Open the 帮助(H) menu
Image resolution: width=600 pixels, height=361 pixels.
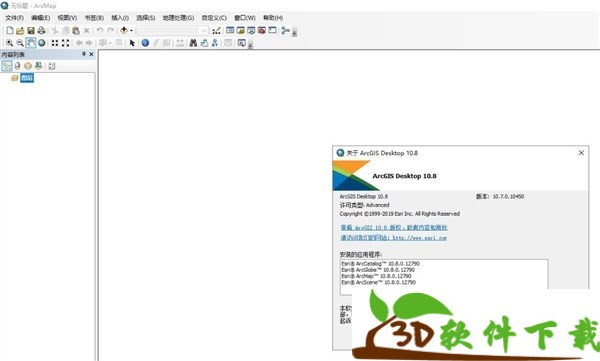click(273, 18)
